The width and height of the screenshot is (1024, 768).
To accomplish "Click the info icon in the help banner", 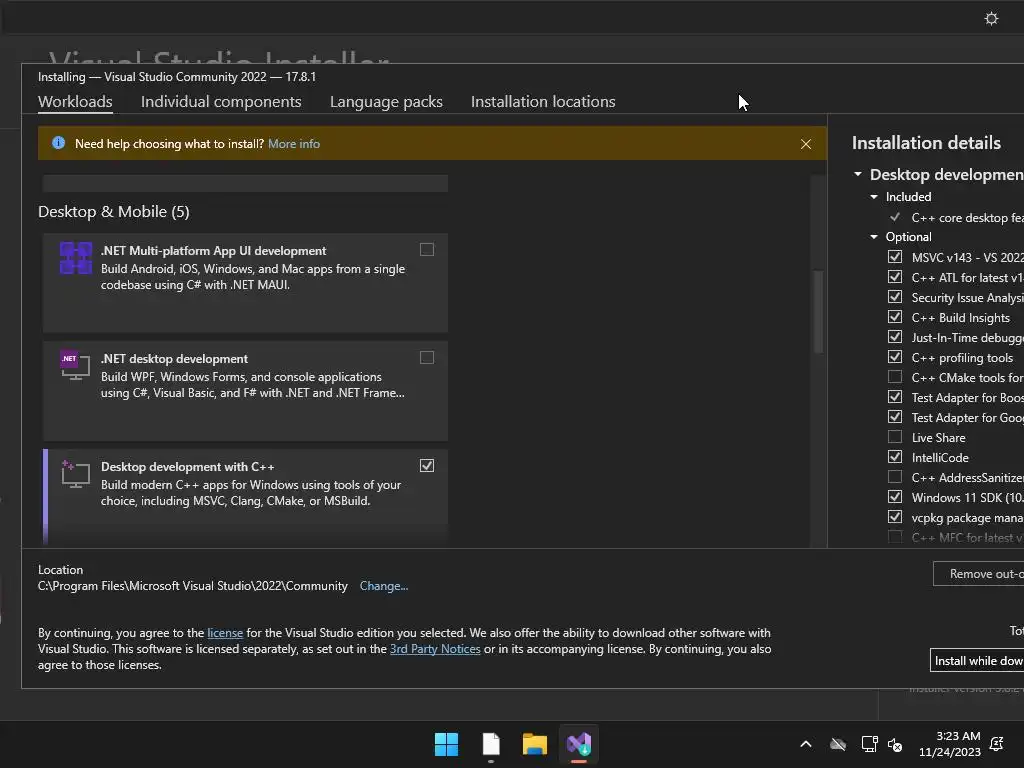I will coord(59,143).
